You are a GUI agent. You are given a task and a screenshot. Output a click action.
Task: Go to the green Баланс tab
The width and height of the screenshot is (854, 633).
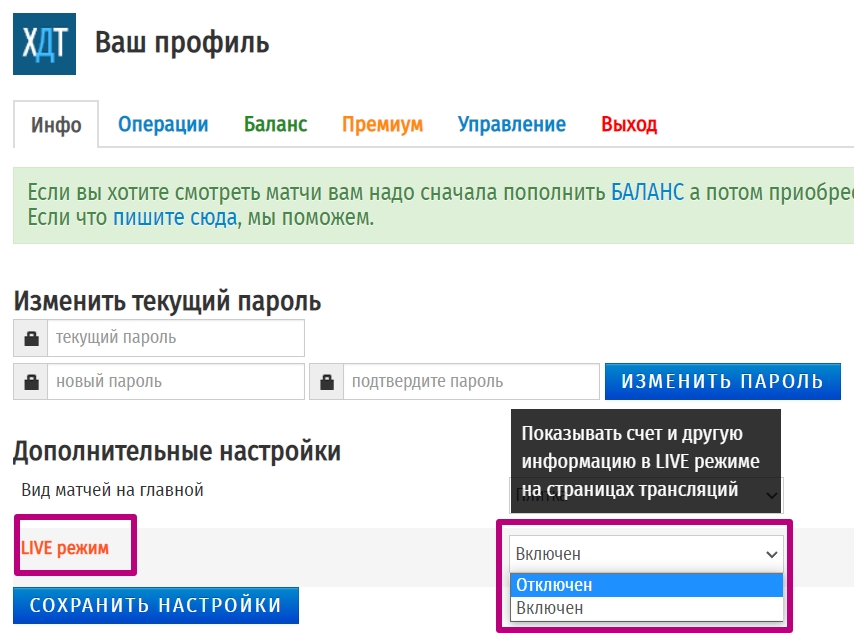click(x=275, y=125)
